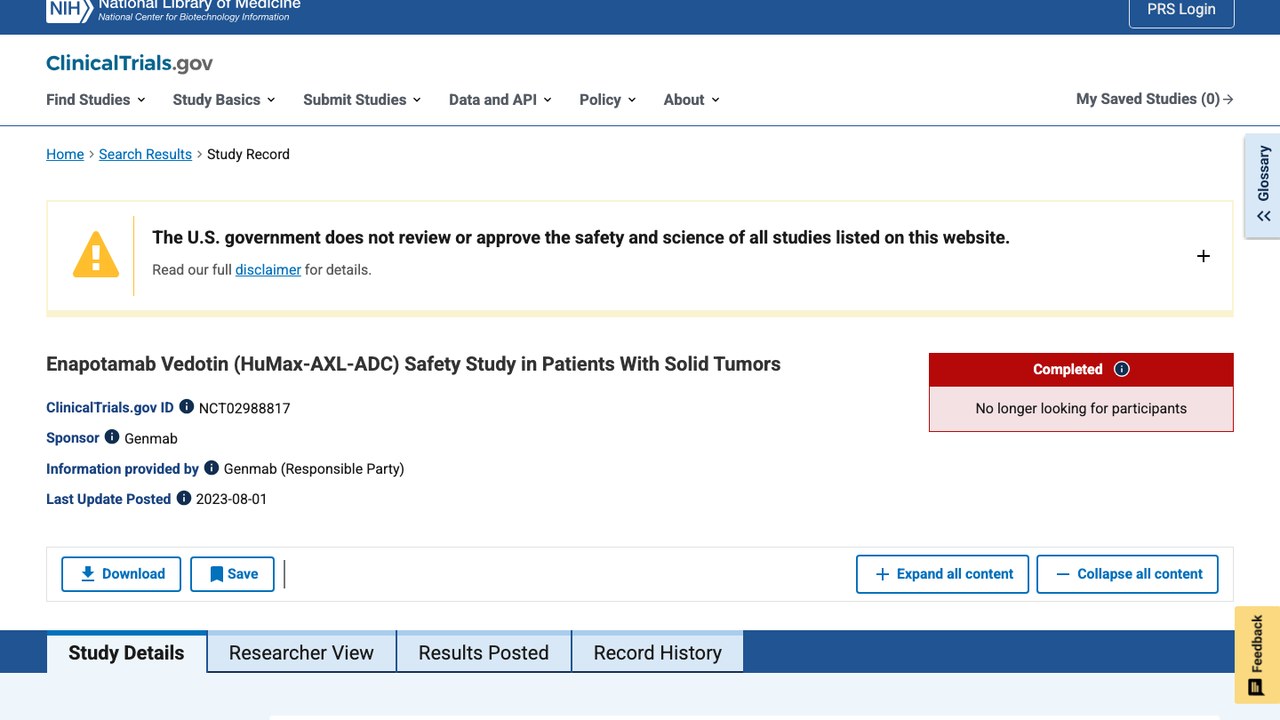This screenshot has width=1280, height=720.
Task: Click info icon beside Last Update Posted
Action: pos(184,498)
